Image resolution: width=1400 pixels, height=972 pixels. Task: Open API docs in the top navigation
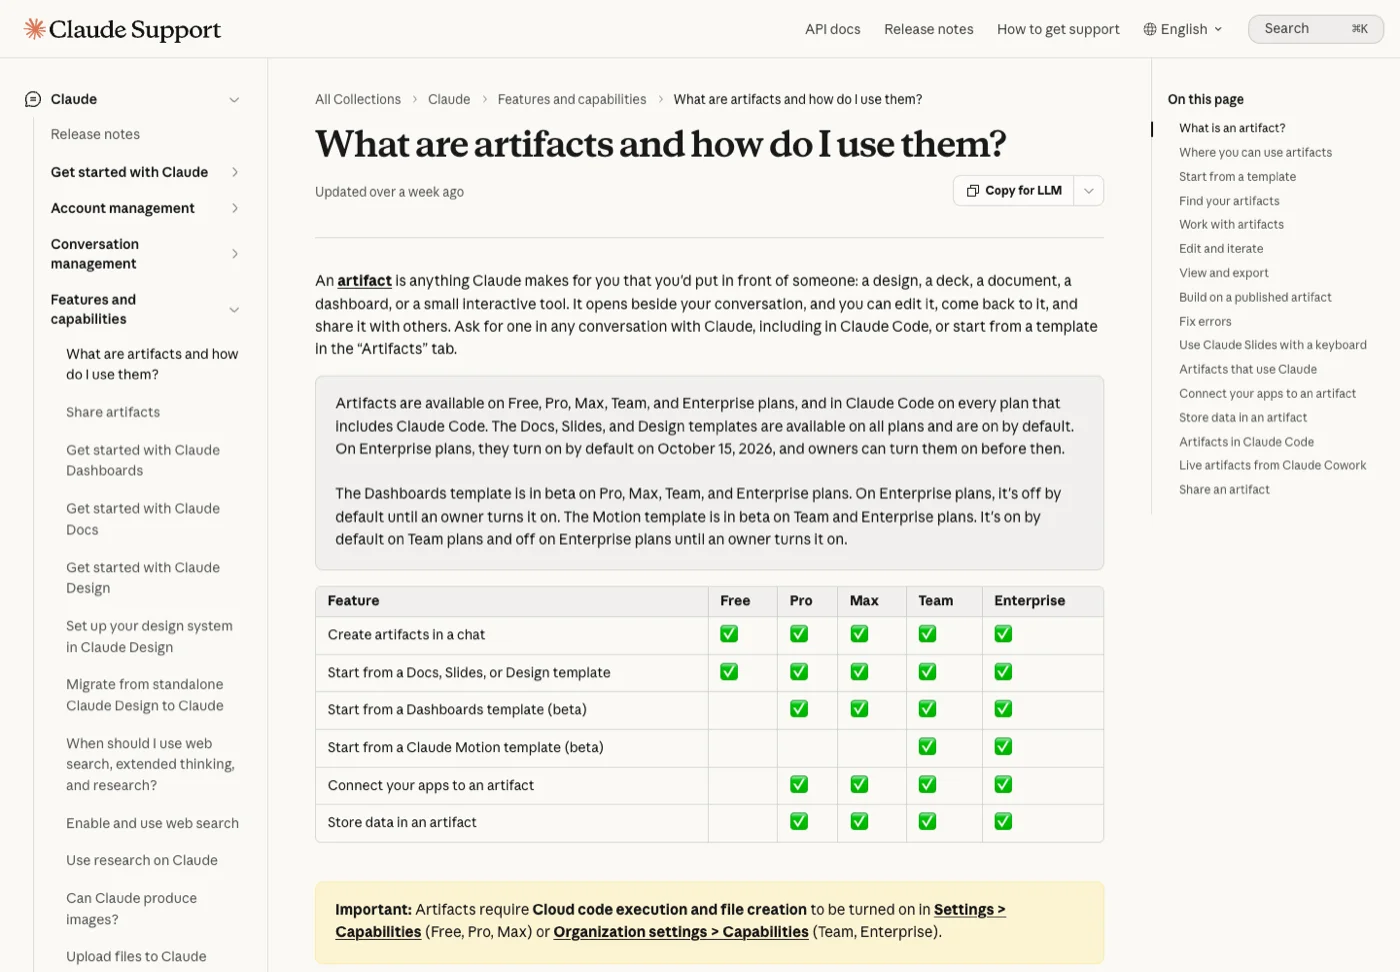pos(833,29)
